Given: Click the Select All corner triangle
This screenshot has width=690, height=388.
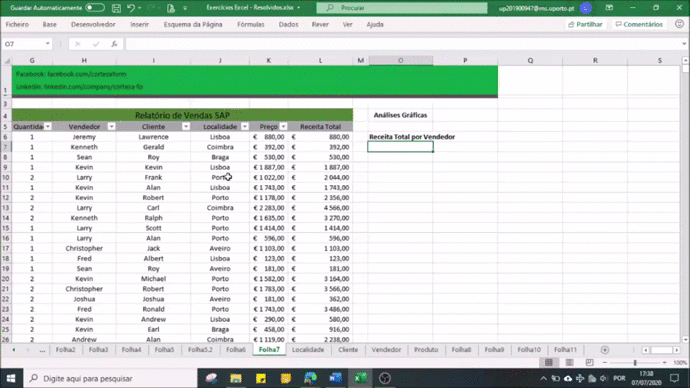Looking at the screenshot, I should point(7,60).
